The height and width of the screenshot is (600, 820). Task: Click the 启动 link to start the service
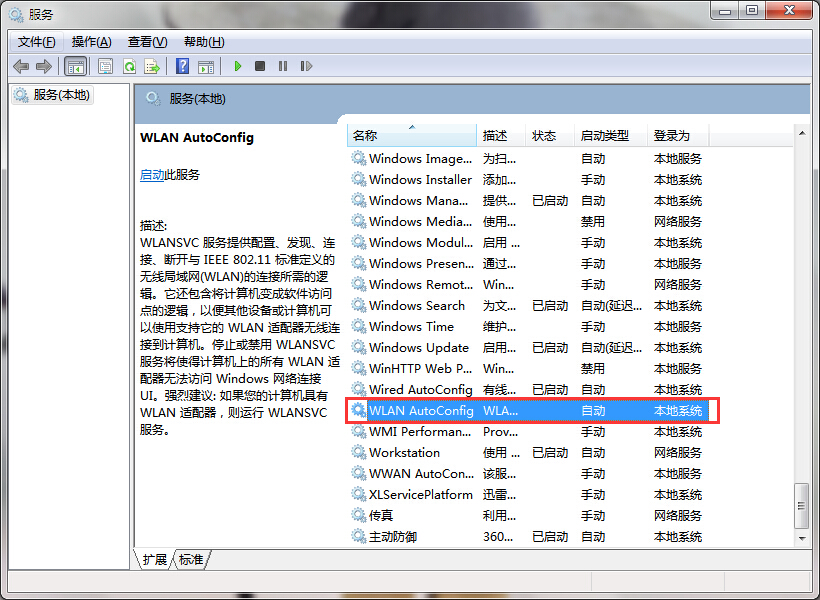[x=152, y=174]
